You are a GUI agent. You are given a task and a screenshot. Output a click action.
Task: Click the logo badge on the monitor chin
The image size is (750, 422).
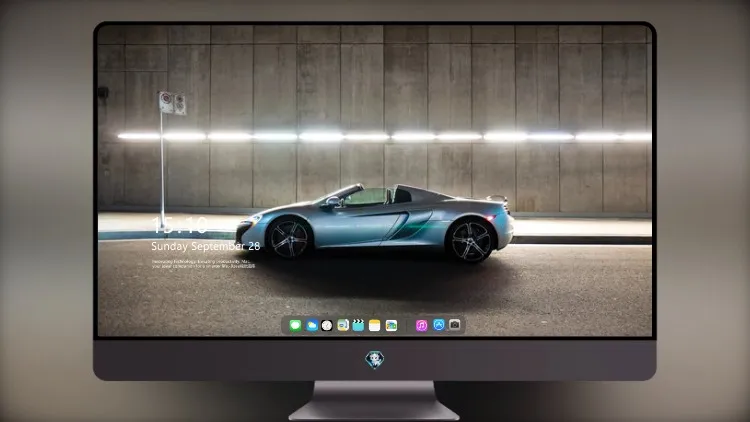pyautogui.click(x=375, y=360)
